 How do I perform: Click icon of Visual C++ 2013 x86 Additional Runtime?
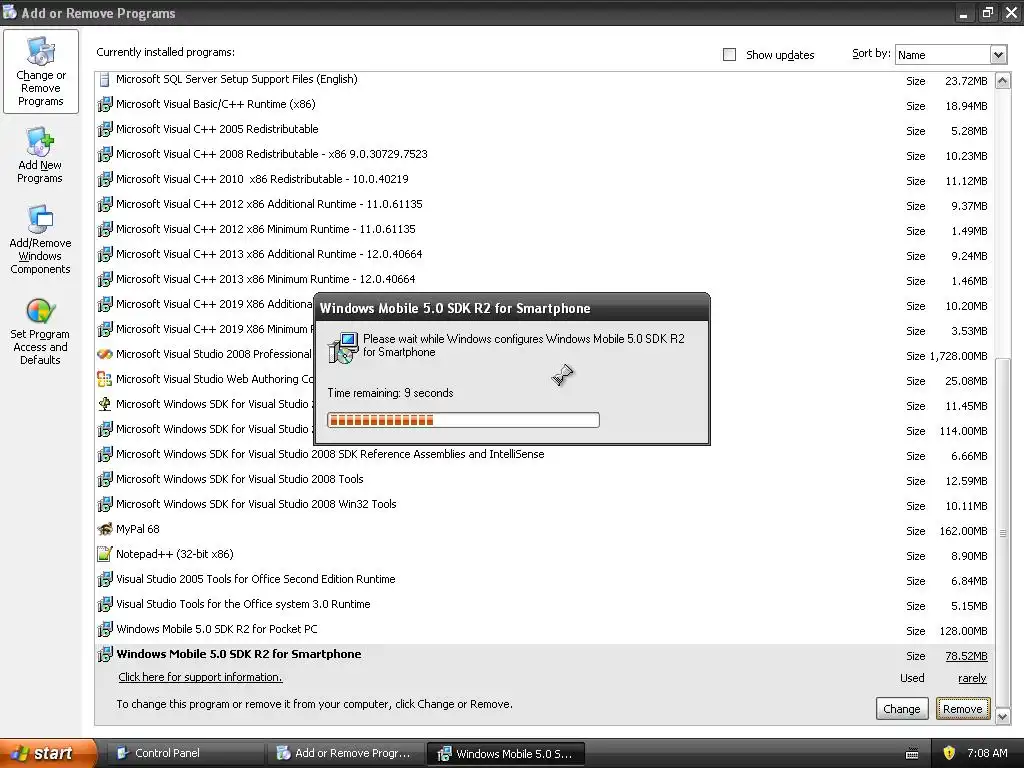tap(104, 255)
